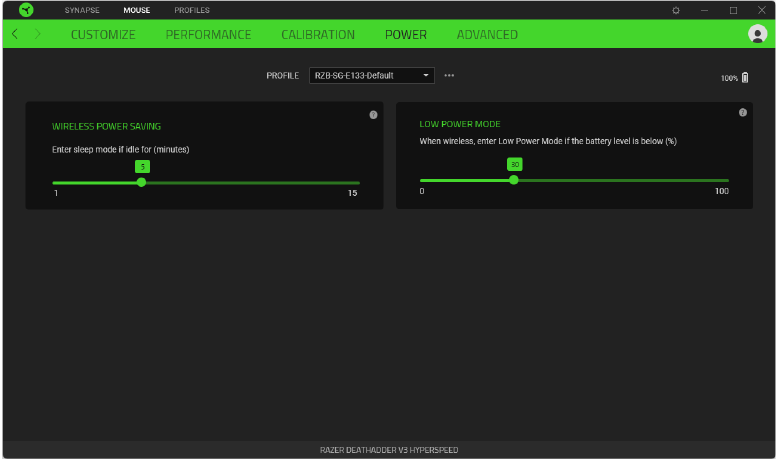This screenshot has width=777, height=460.
Task: Go back with the left arrow
Action: [x=15, y=34]
